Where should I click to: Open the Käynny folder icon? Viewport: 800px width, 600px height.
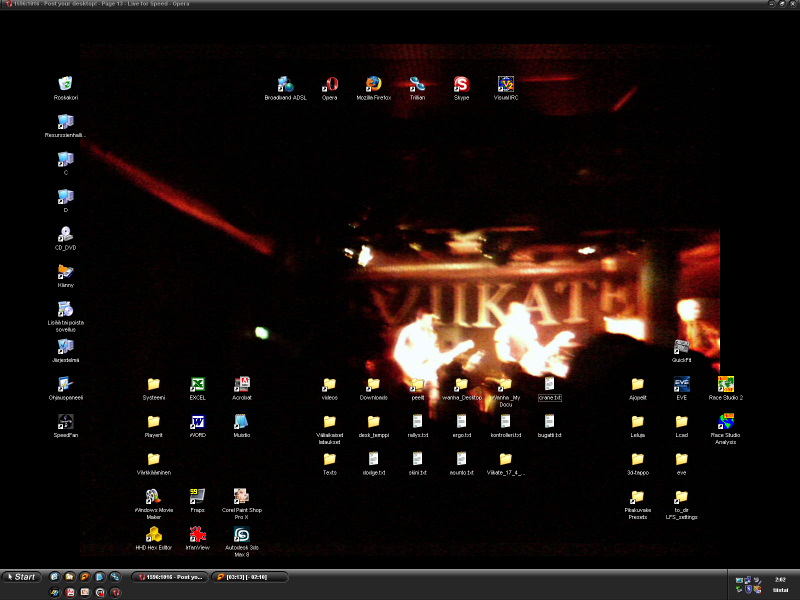[x=65, y=275]
